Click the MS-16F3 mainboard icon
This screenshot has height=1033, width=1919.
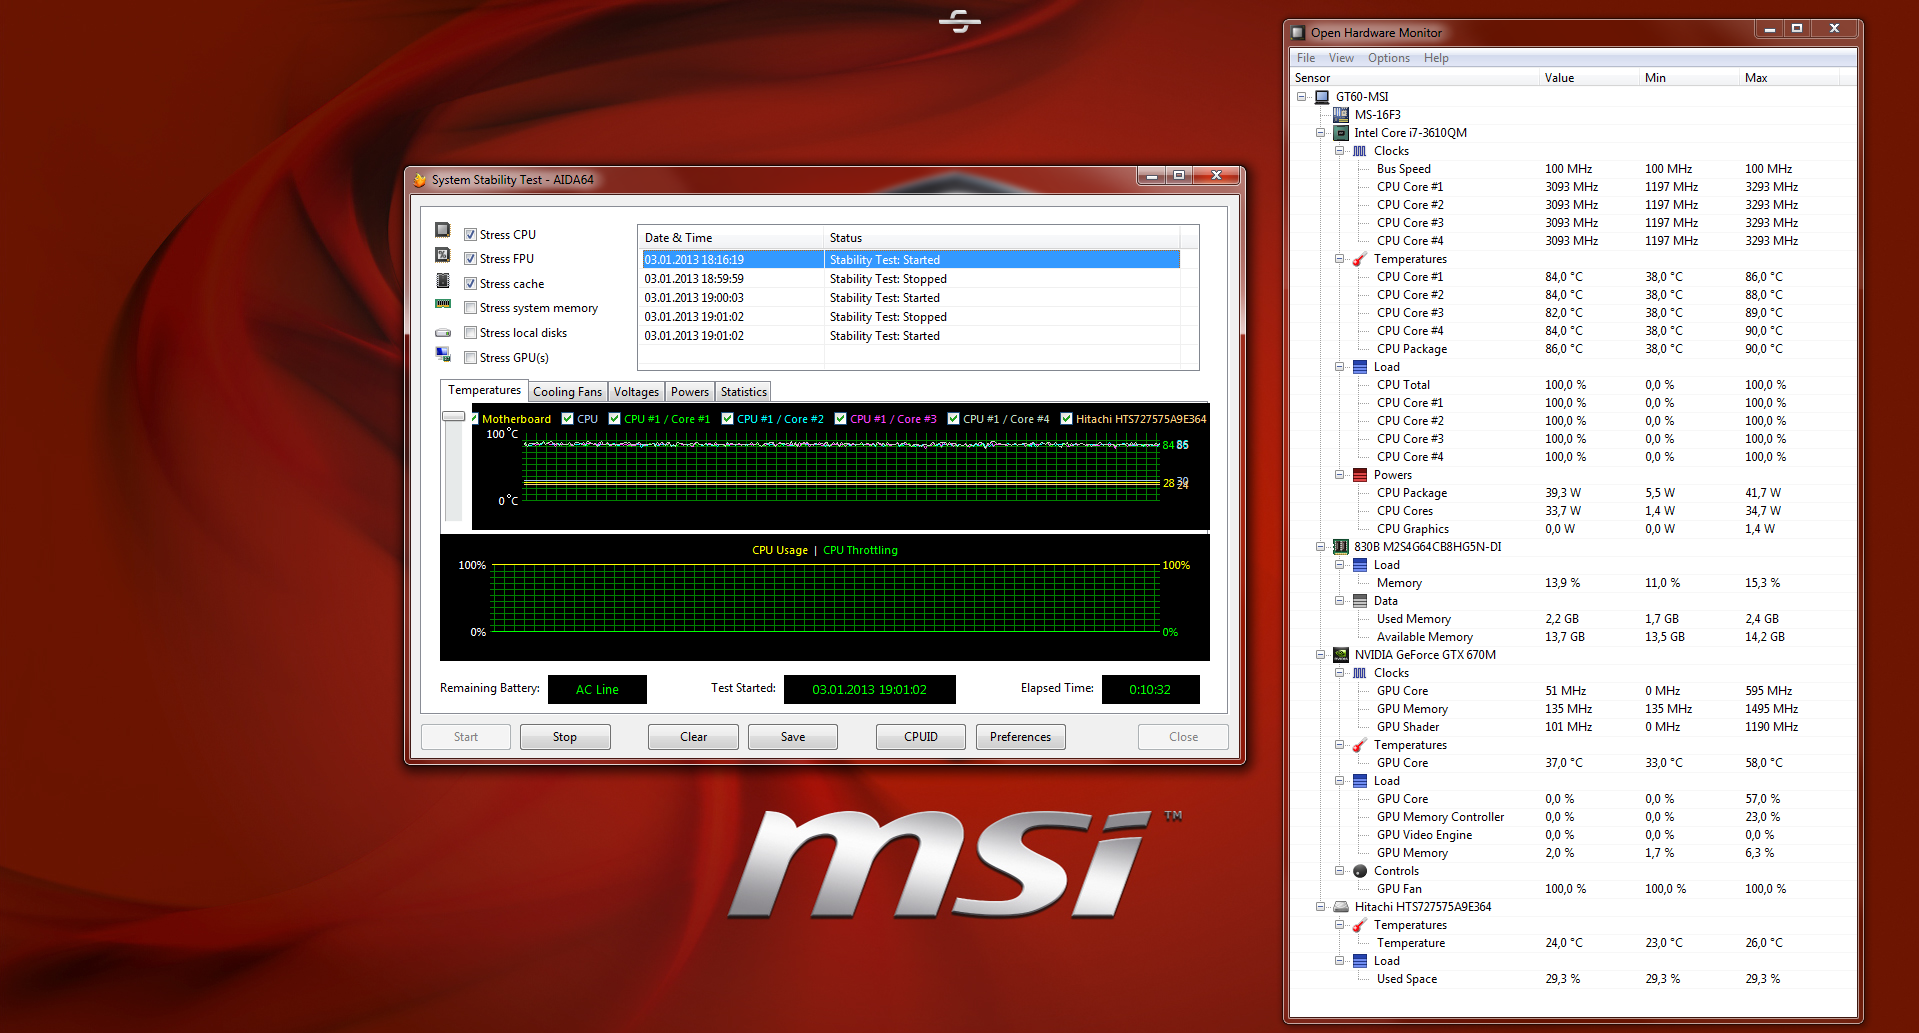(1341, 115)
